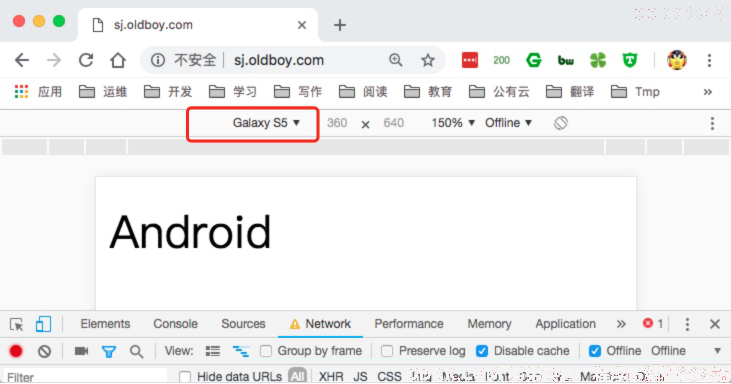Viewport: 731px width, 384px height.
Task: Edit the viewport height 640 field
Action: point(393,123)
